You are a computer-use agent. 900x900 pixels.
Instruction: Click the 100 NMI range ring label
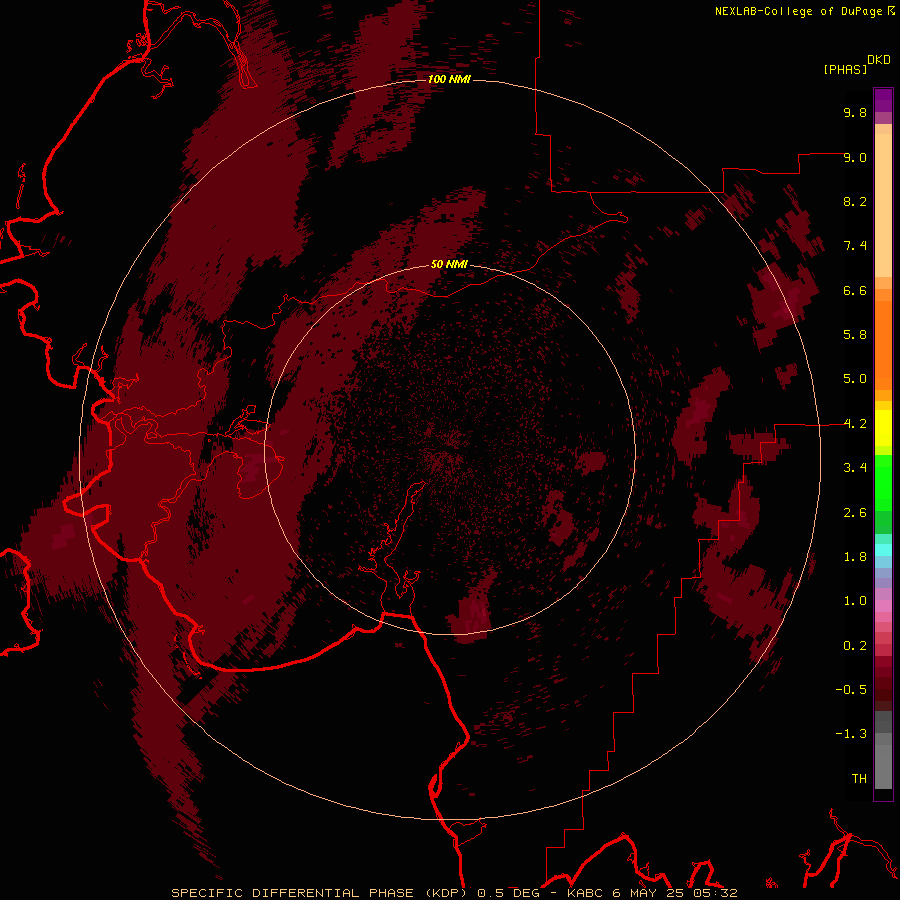pyautogui.click(x=449, y=79)
